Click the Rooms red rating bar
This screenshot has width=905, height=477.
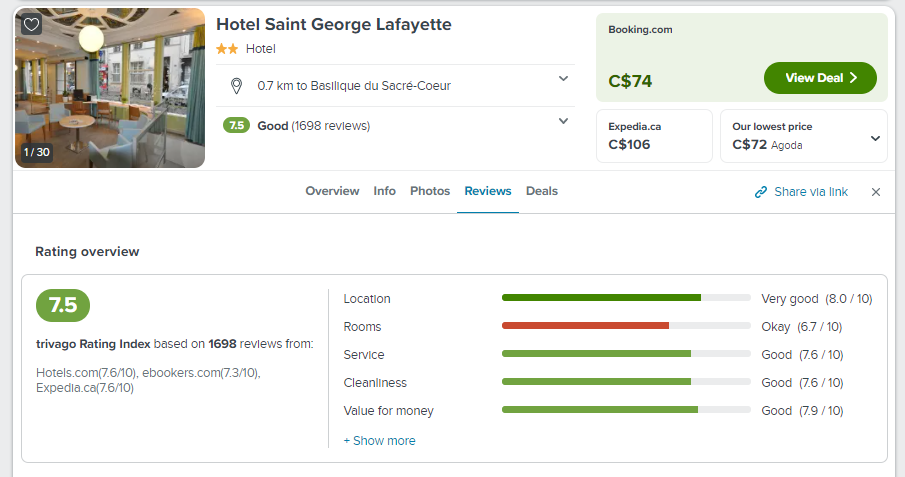click(585, 326)
